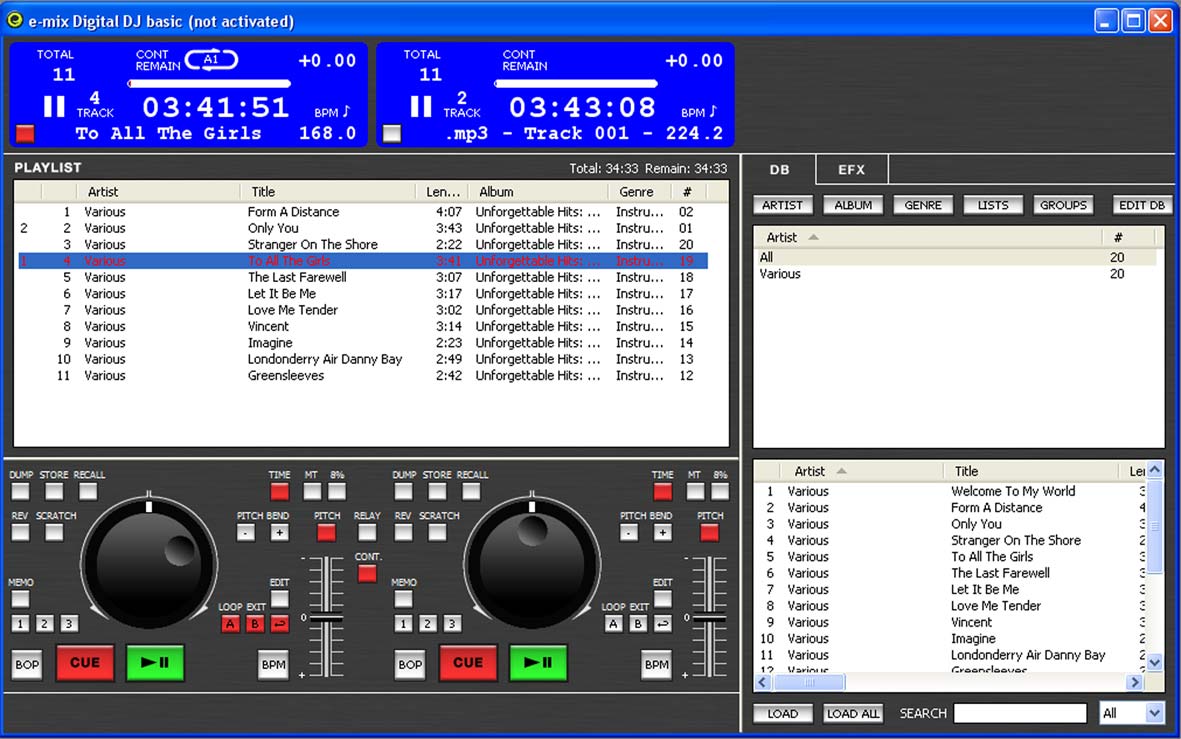Click the left deck STORE button
This screenshot has width=1181, height=739.
click(x=54, y=492)
